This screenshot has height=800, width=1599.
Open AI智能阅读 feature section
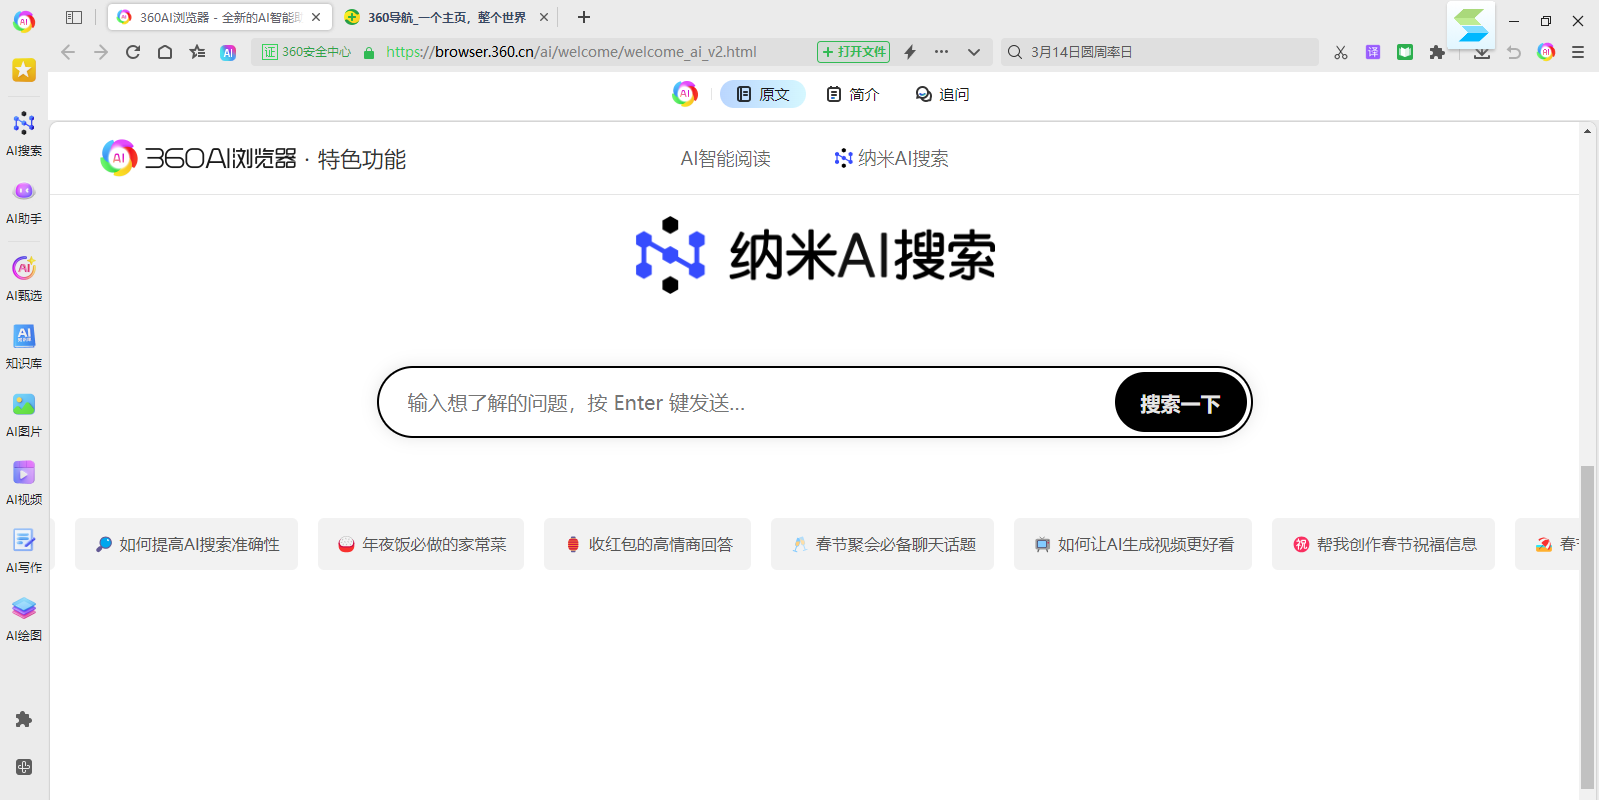(x=726, y=159)
